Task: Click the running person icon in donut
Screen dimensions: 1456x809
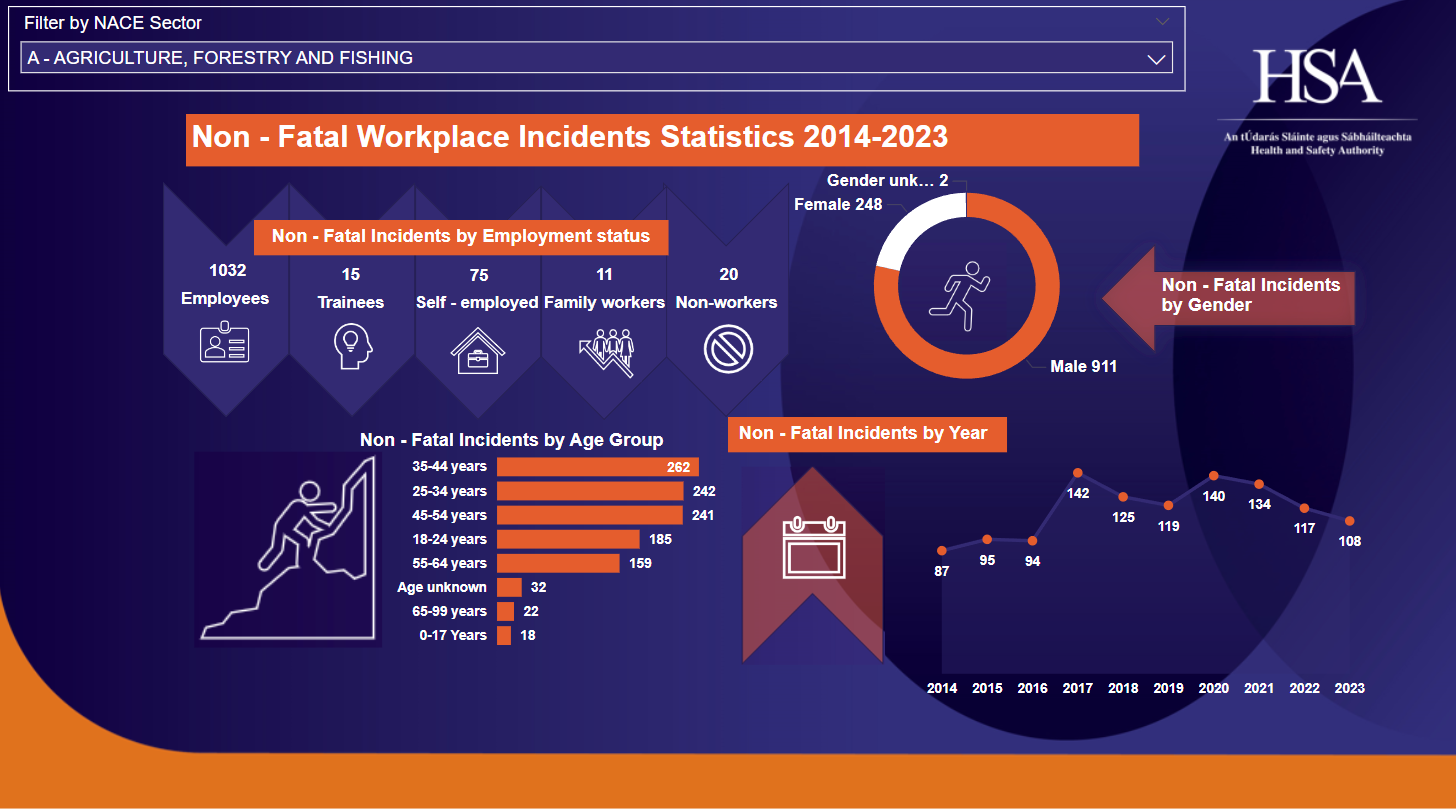Action: click(959, 295)
